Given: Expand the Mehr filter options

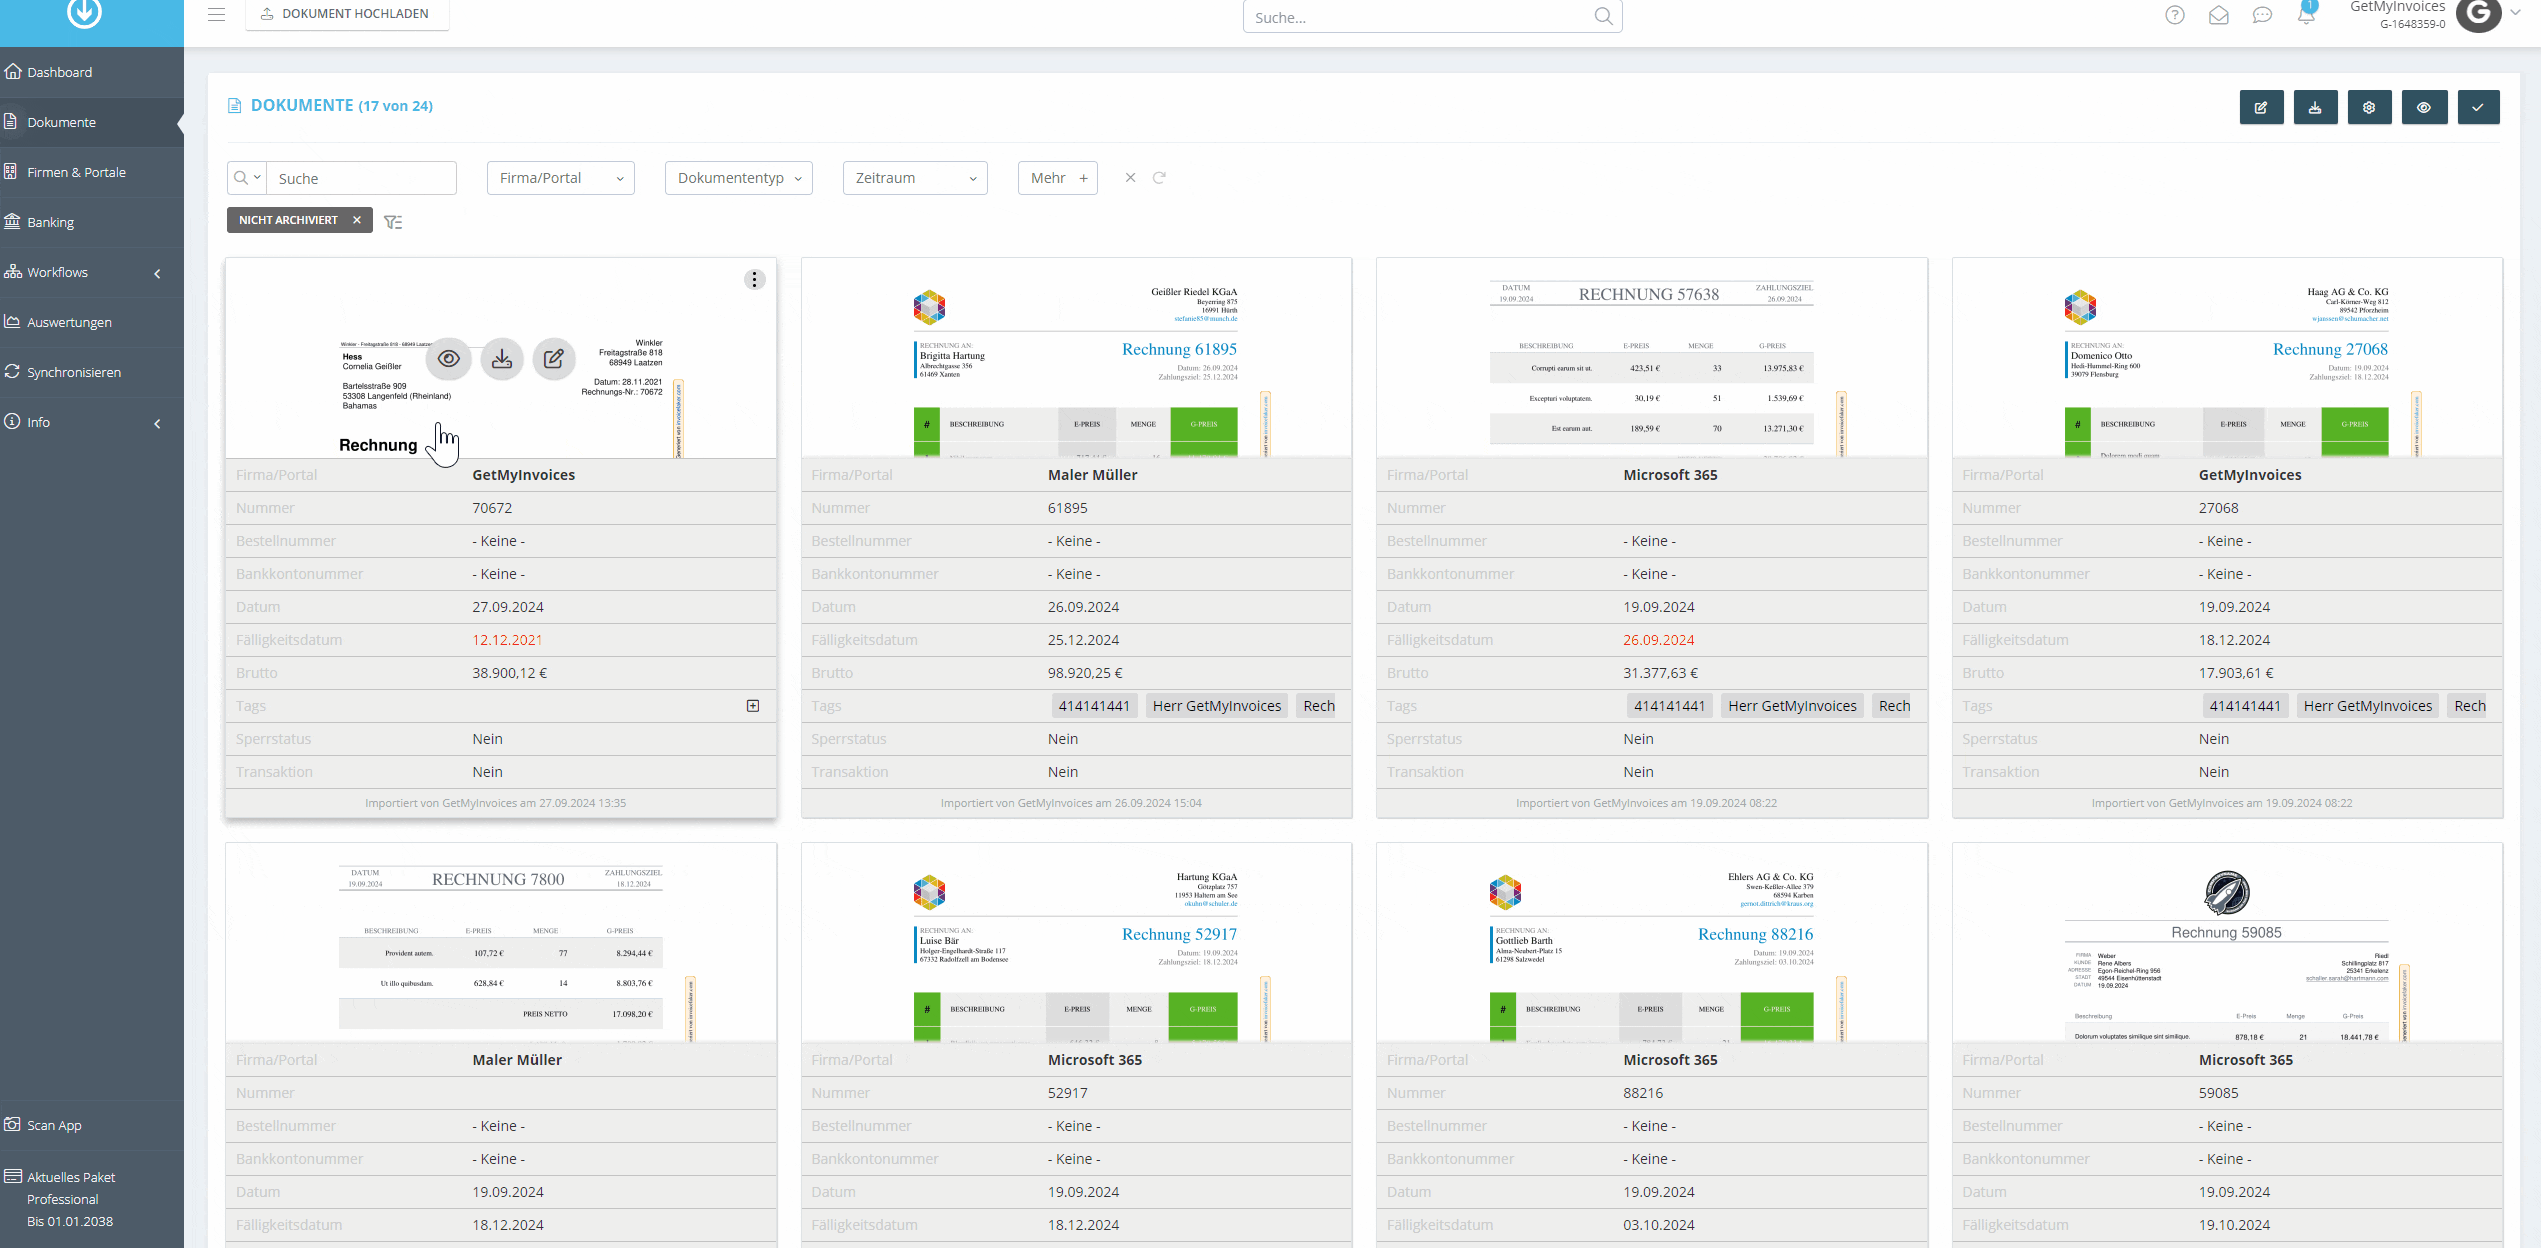Looking at the screenshot, I should coord(1058,178).
